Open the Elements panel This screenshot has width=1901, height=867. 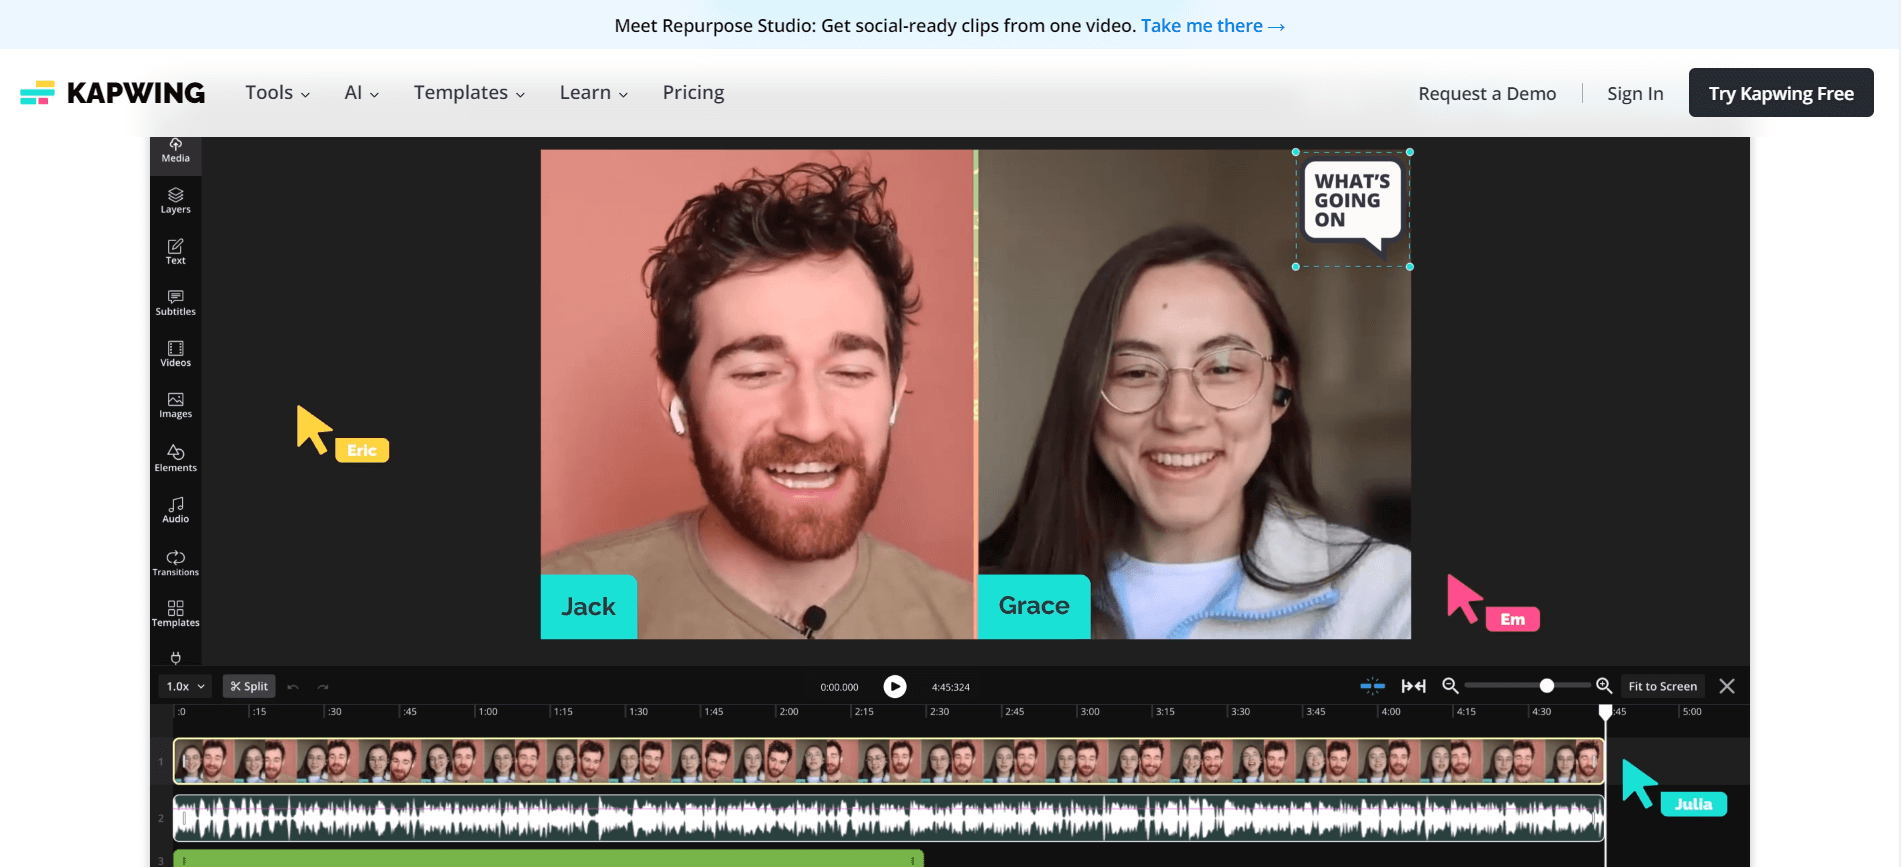coord(175,458)
